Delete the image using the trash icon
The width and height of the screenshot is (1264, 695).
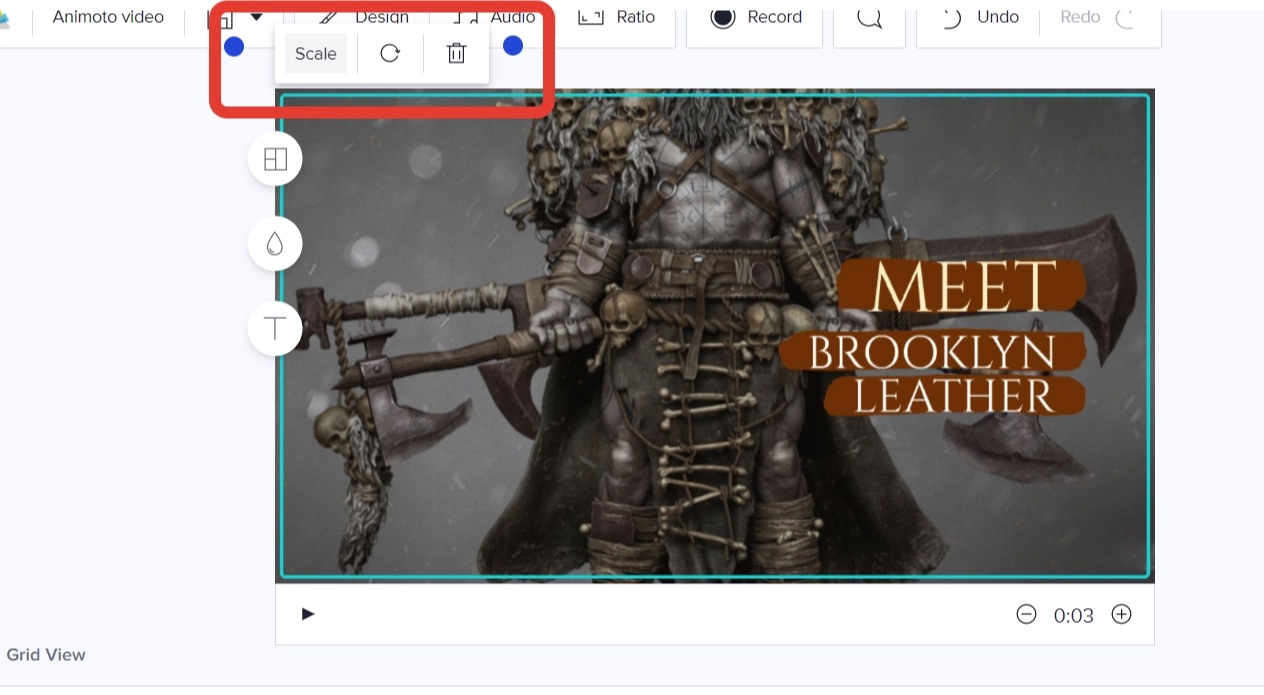pos(456,54)
